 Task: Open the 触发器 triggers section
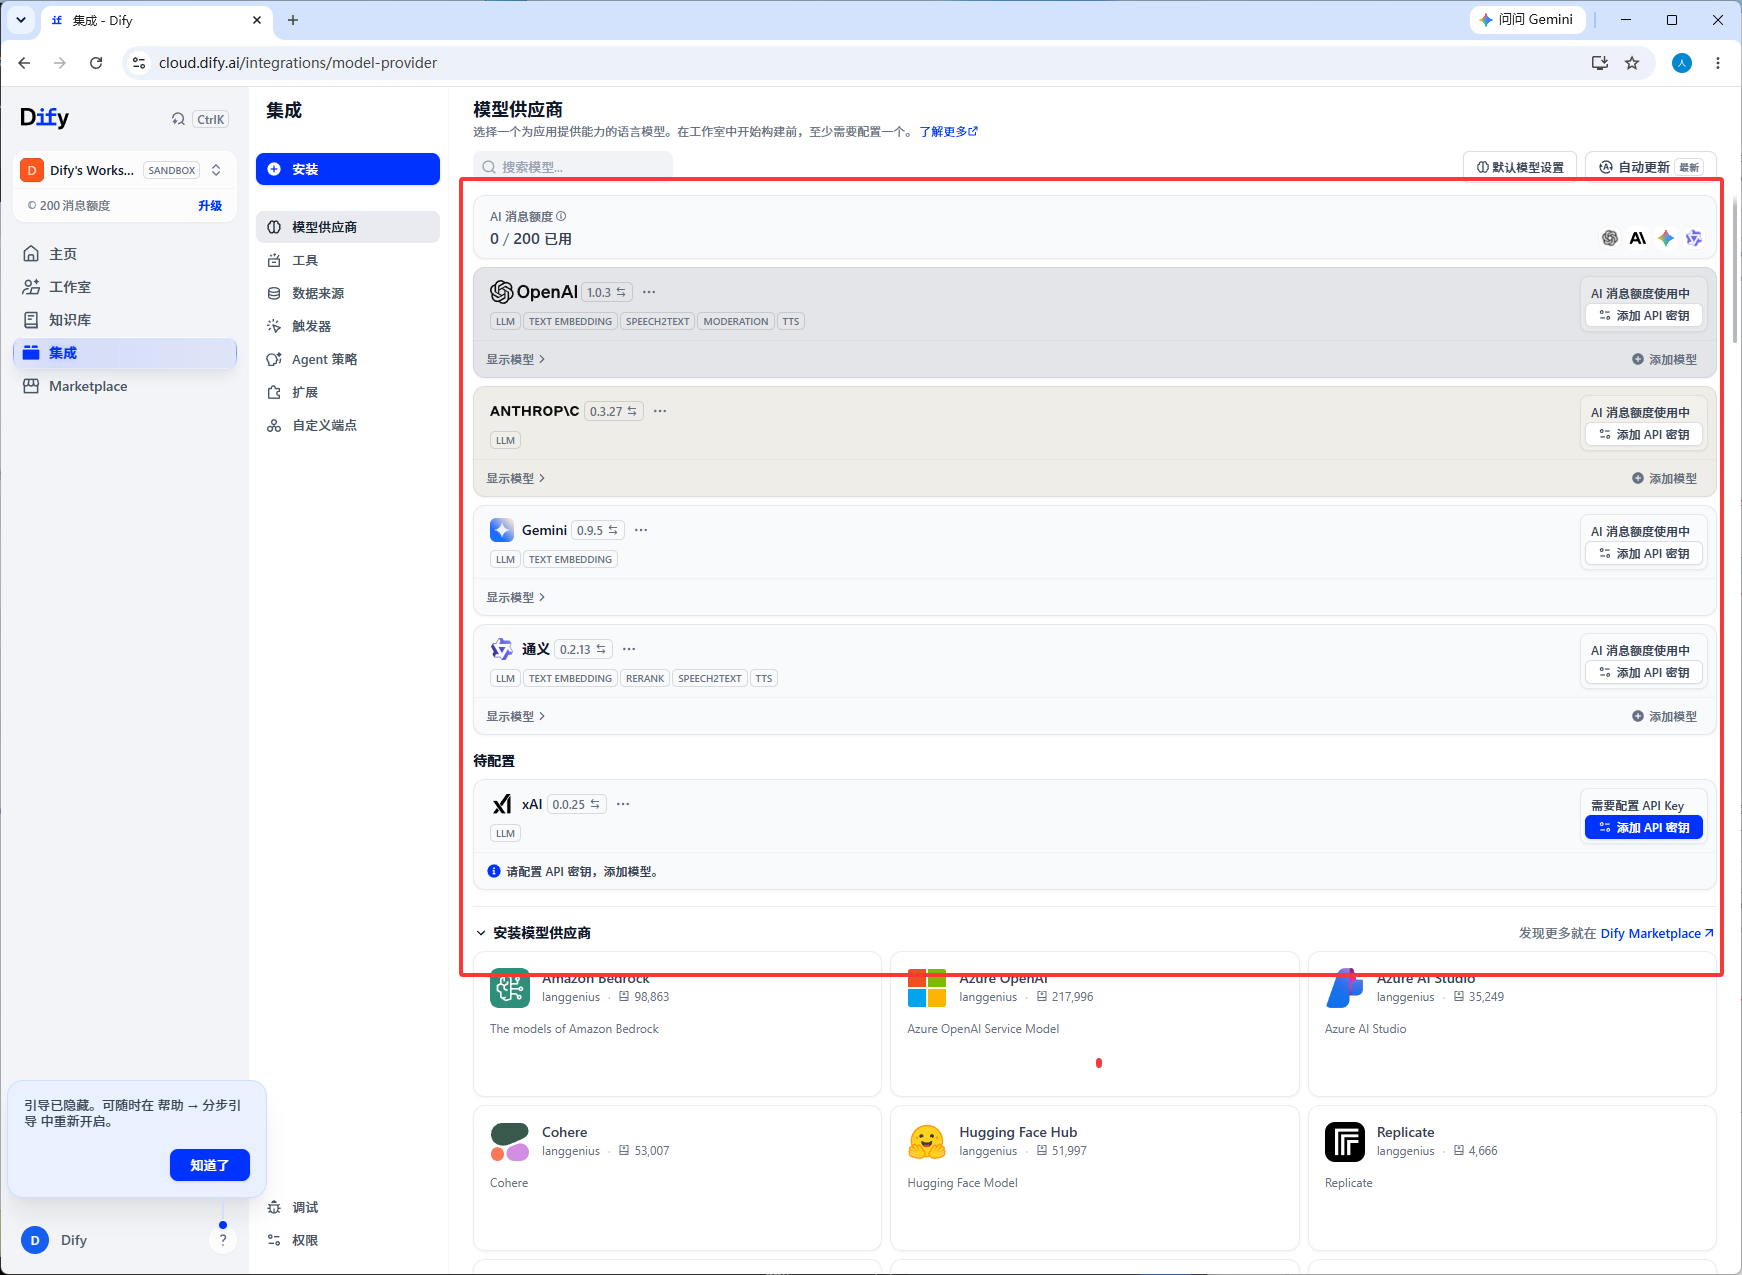click(x=348, y=326)
